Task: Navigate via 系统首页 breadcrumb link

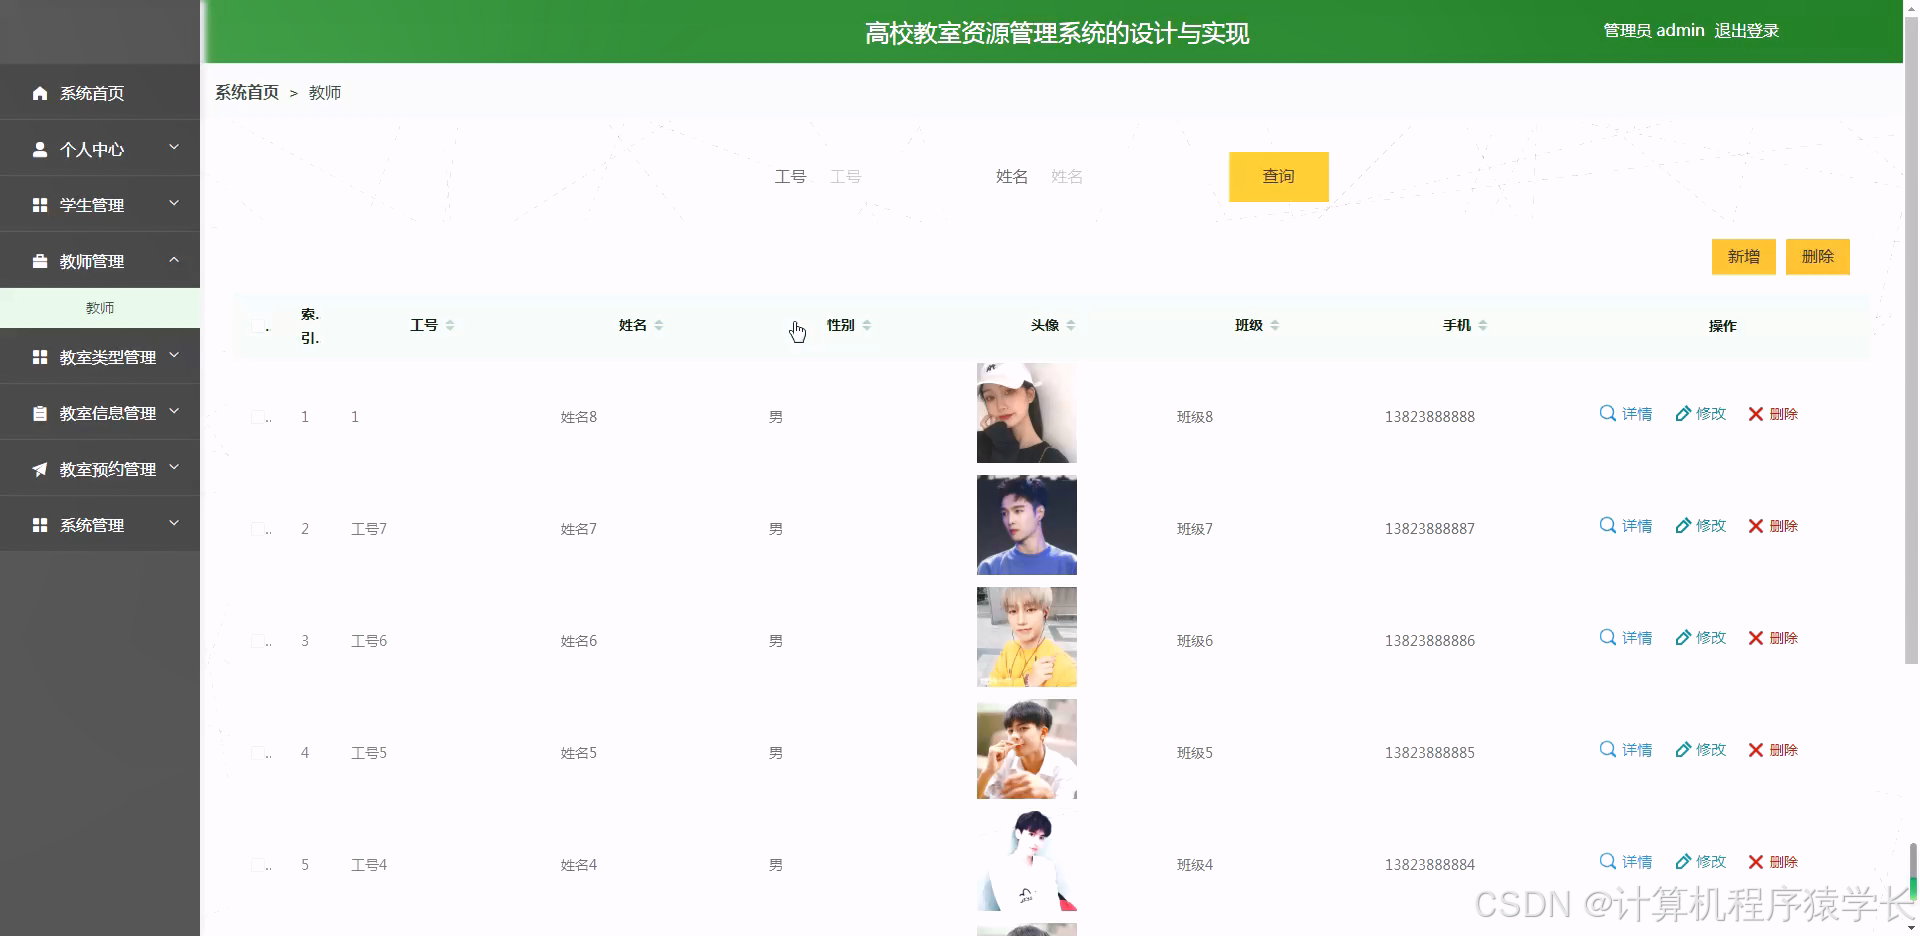Action: point(246,92)
